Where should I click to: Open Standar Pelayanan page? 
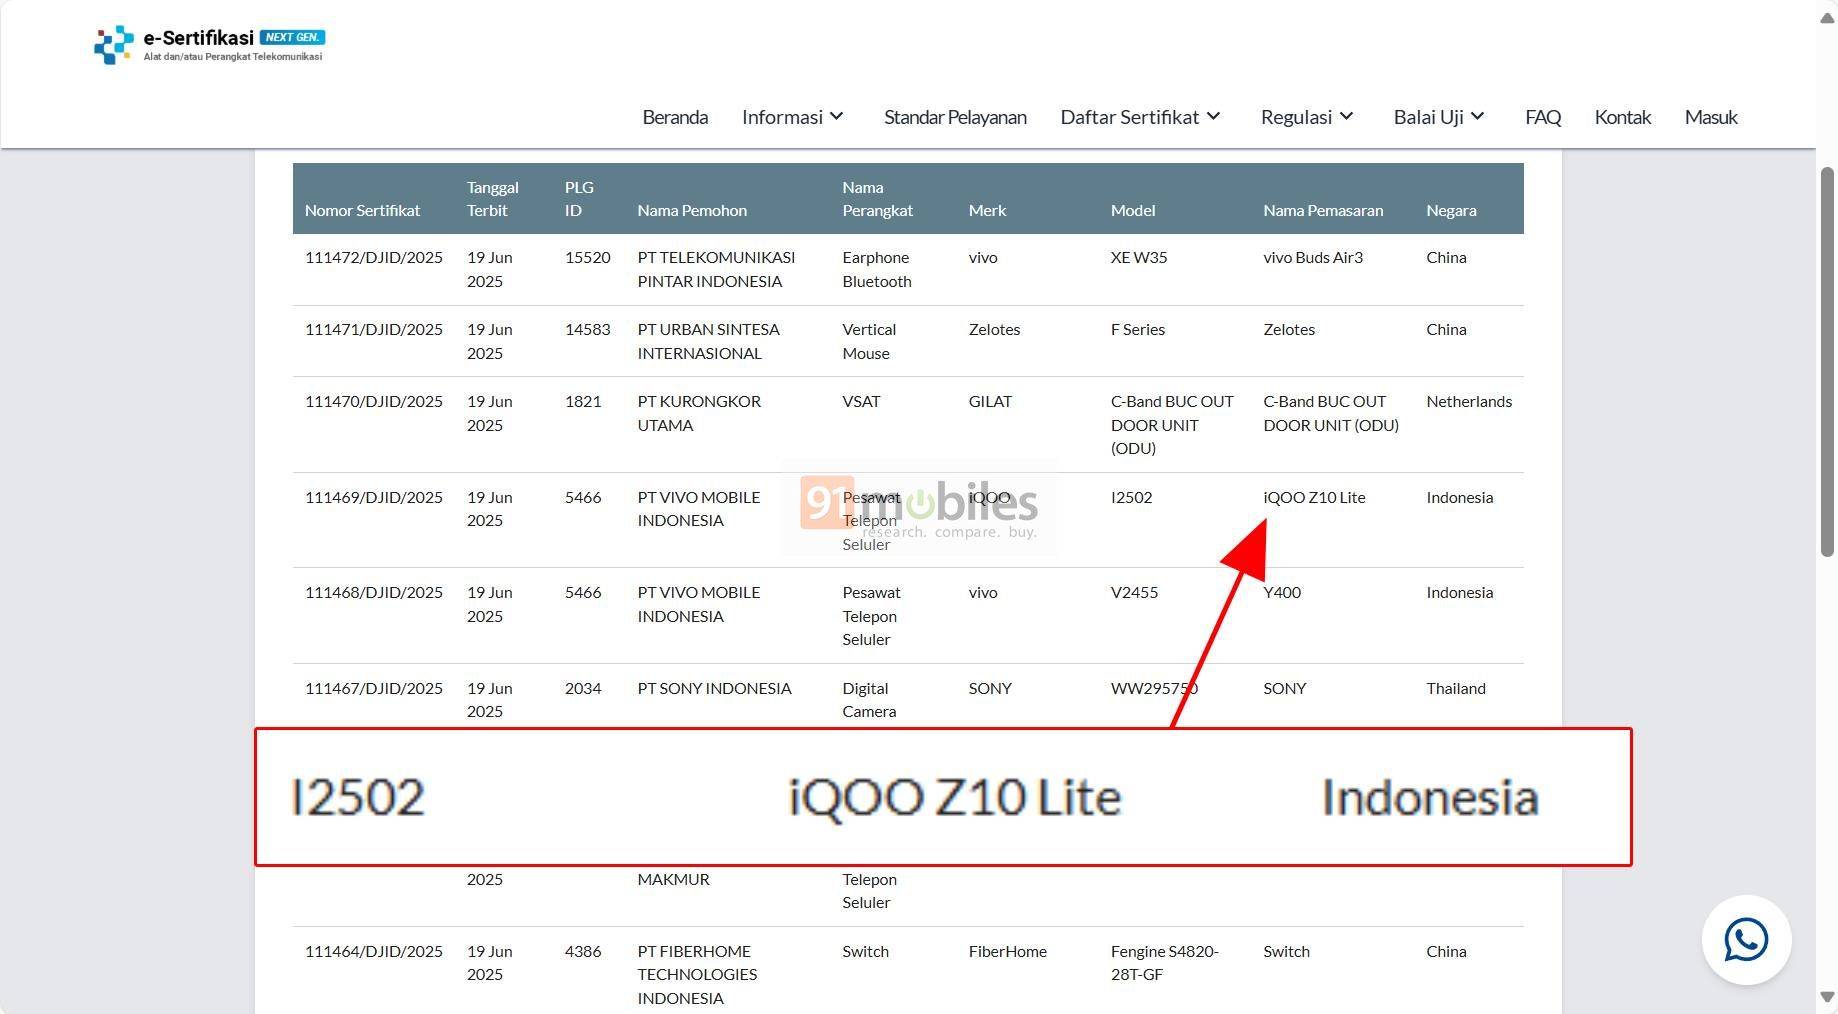point(955,117)
